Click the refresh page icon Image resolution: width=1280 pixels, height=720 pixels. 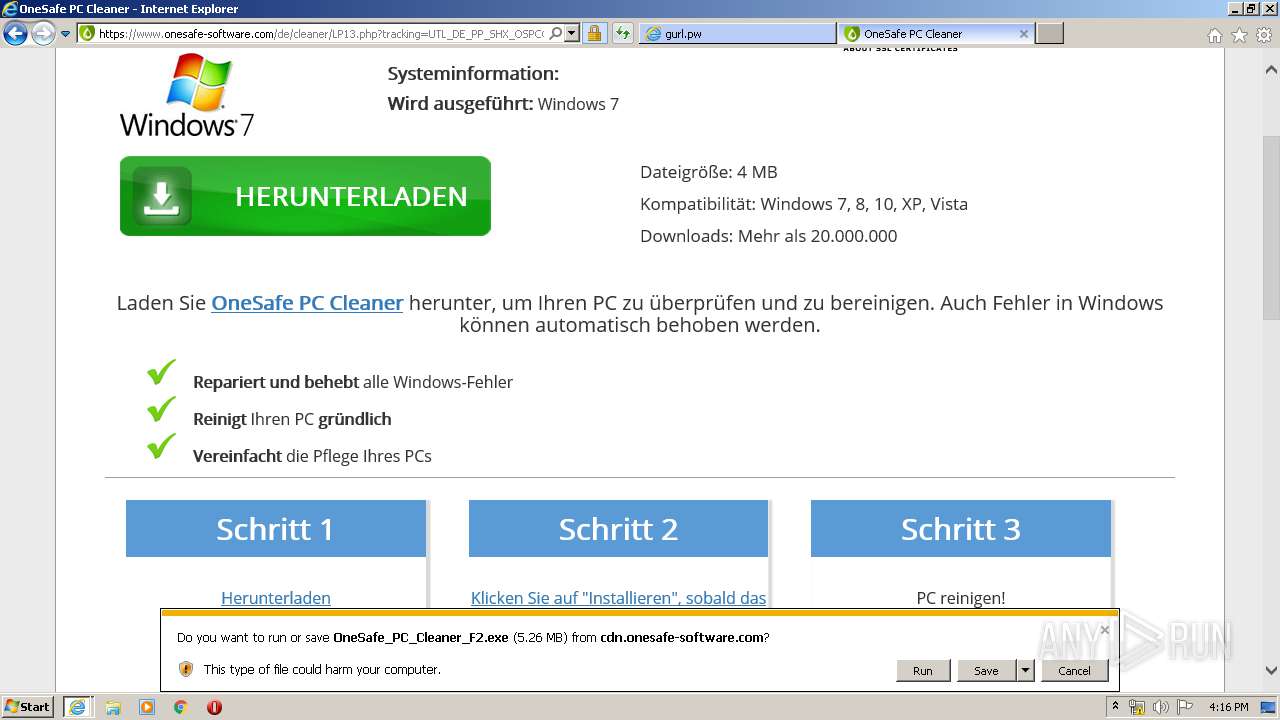click(x=623, y=33)
